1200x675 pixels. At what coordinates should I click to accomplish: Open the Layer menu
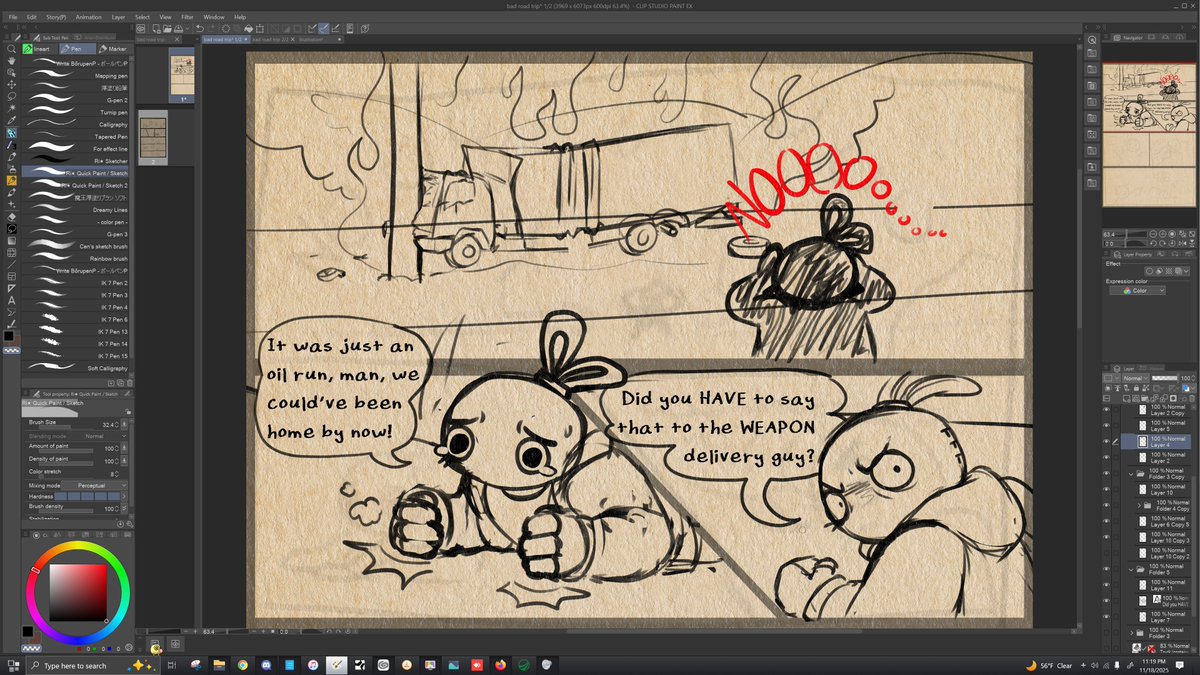click(x=118, y=17)
